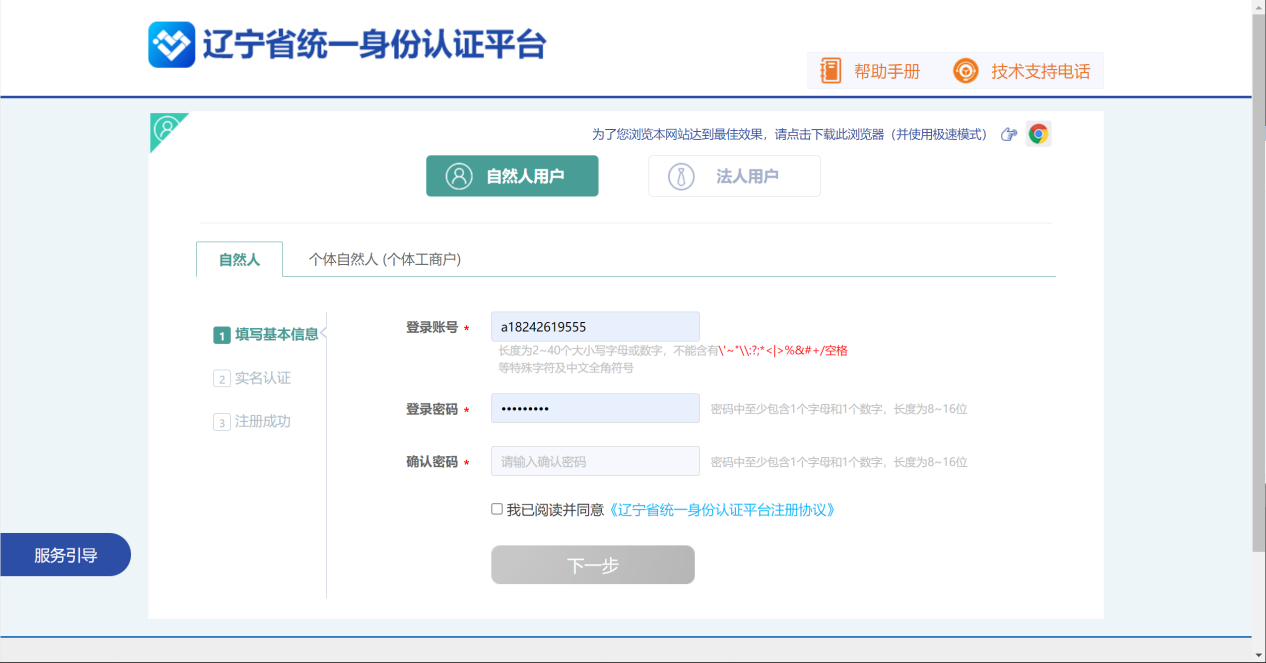Open the 服务引导 side button
This screenshot has height=663, width=1266.
tap(65, 555)
